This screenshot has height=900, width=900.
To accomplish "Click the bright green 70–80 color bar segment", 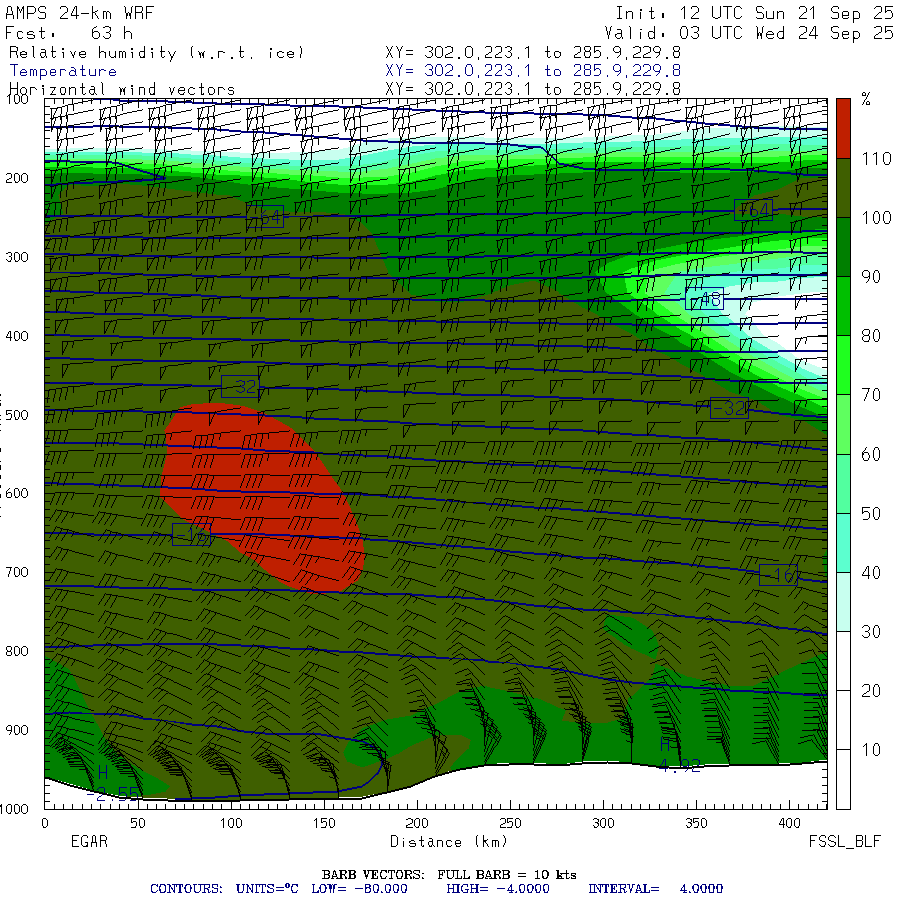I will pos(843,365).
